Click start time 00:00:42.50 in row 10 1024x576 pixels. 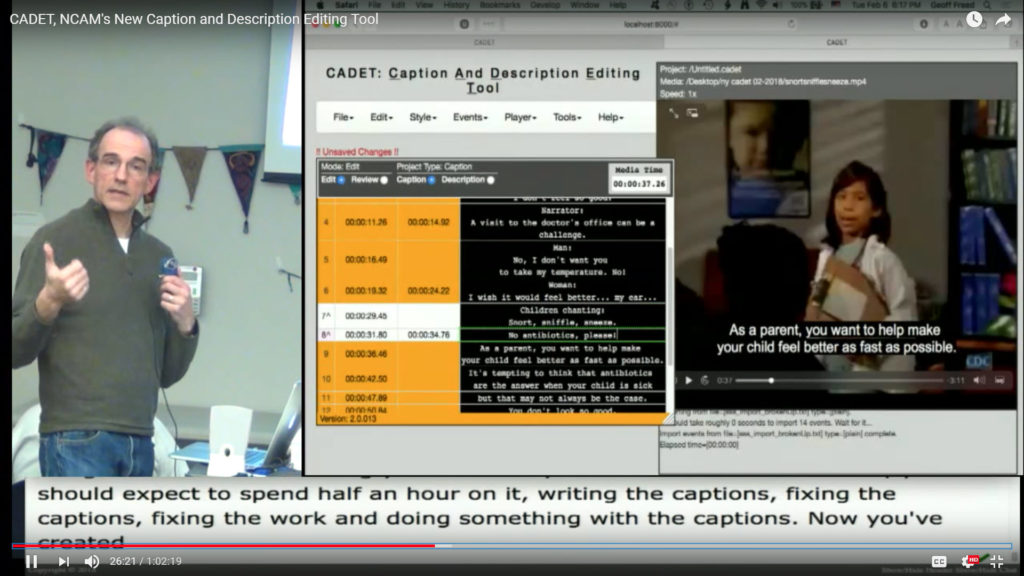pyautogui.click(x=366, y=379)
